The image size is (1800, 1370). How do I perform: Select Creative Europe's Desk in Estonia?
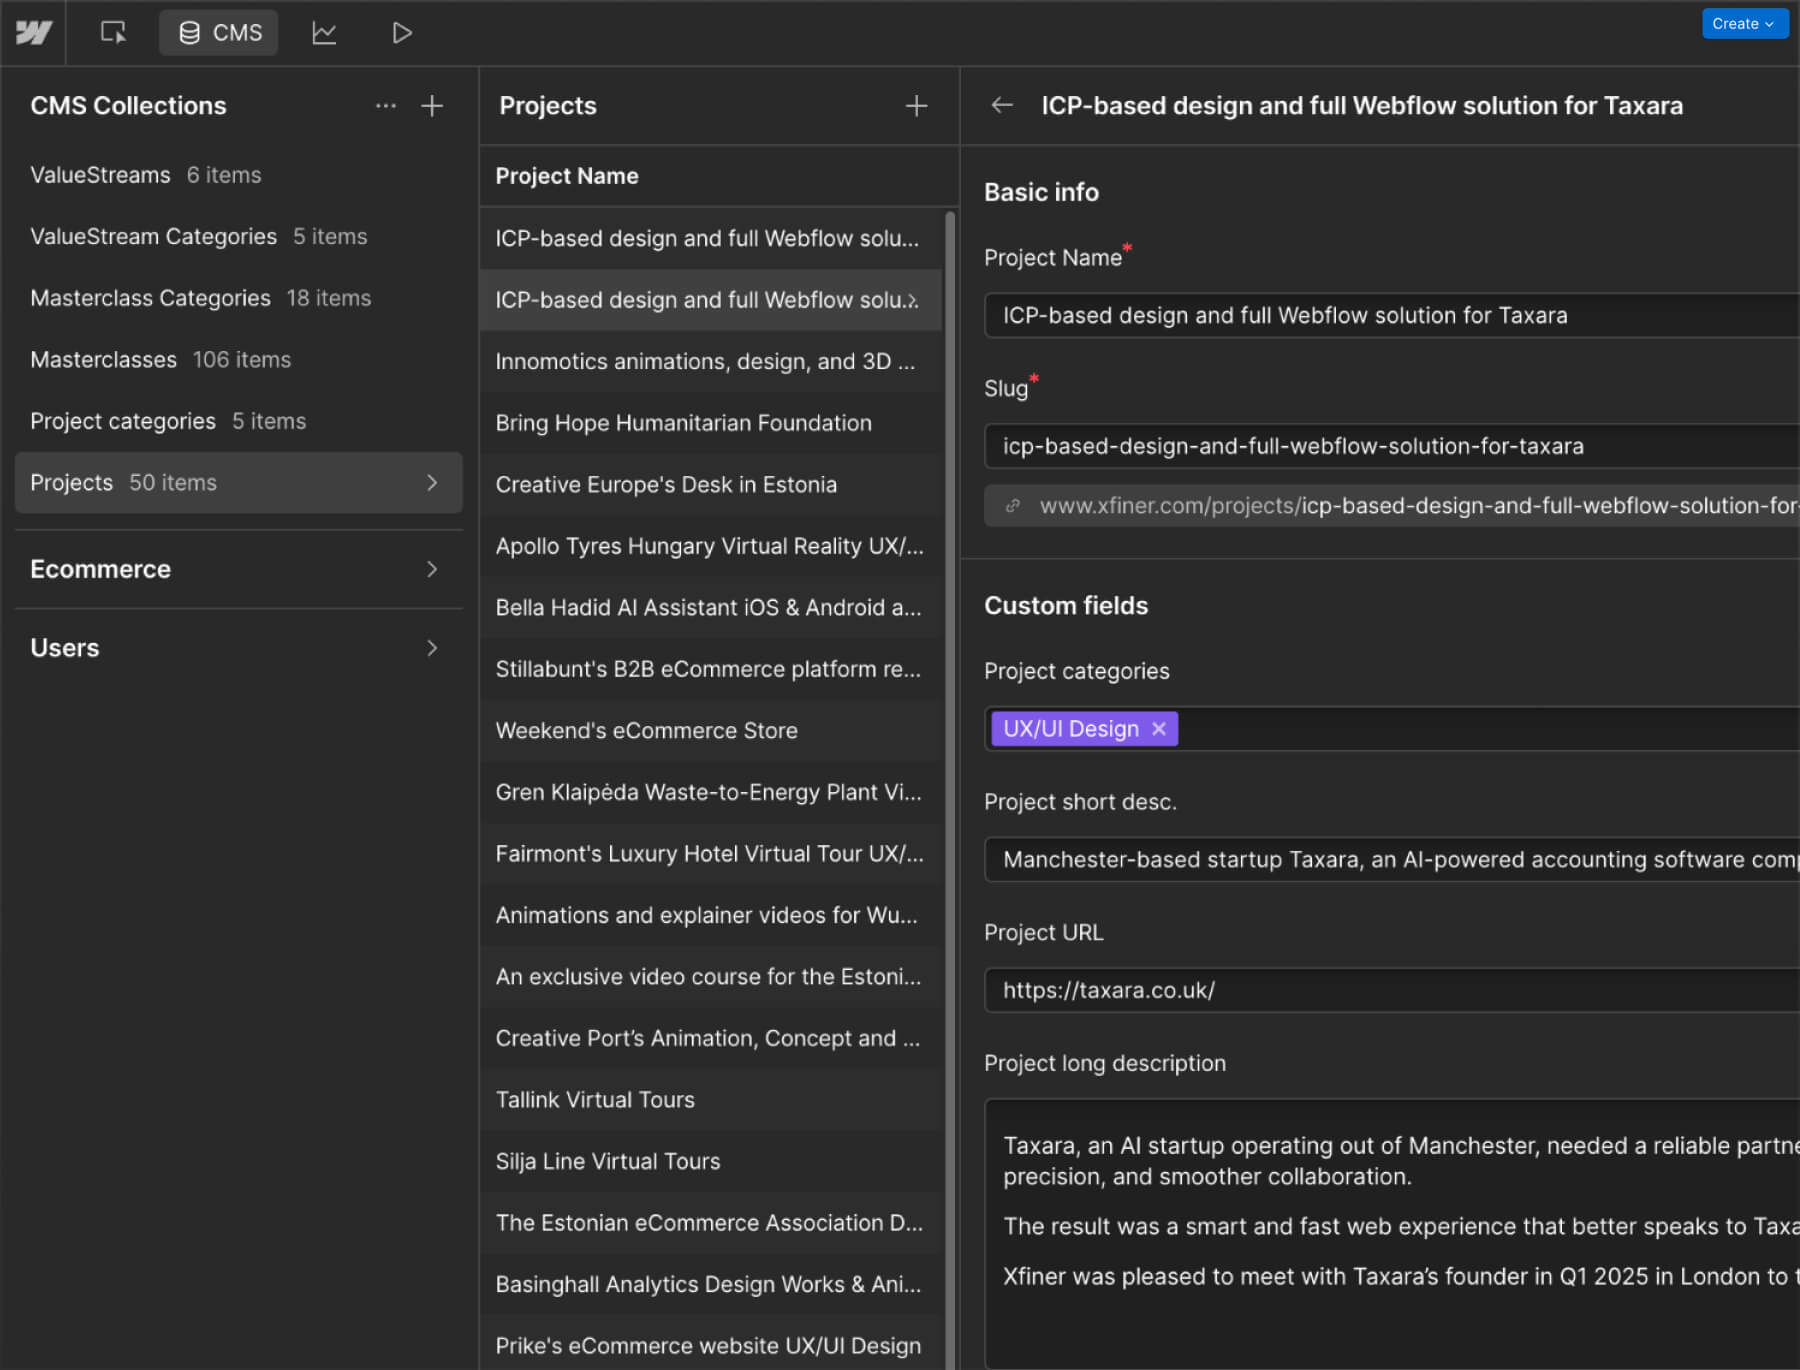click(x=710, y=484)
